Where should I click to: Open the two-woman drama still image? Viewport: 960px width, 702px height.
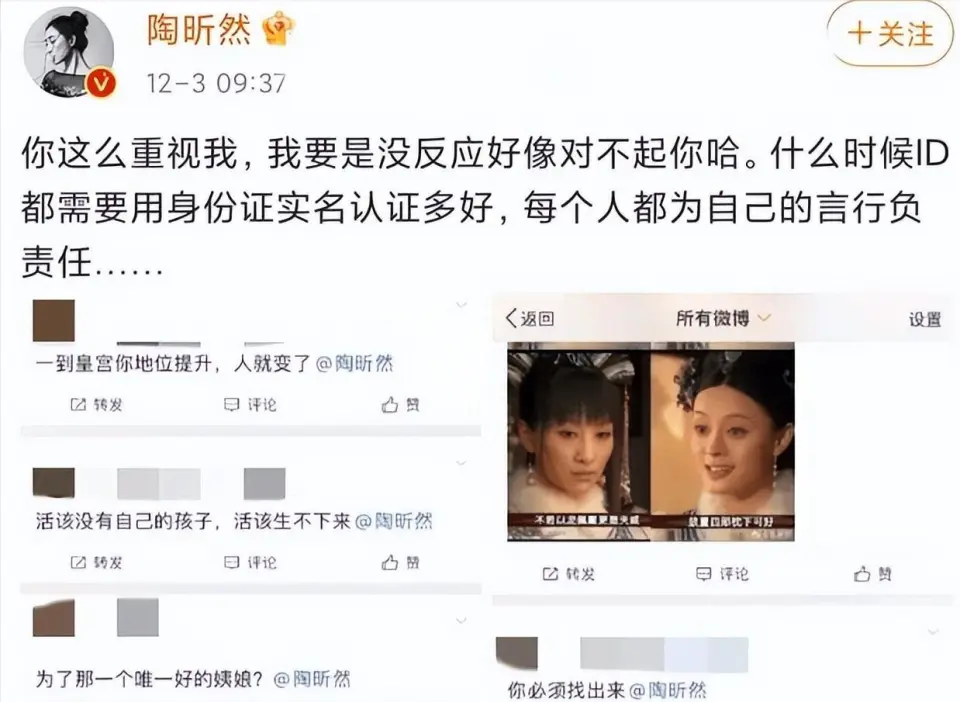click(x=651, y=441)
